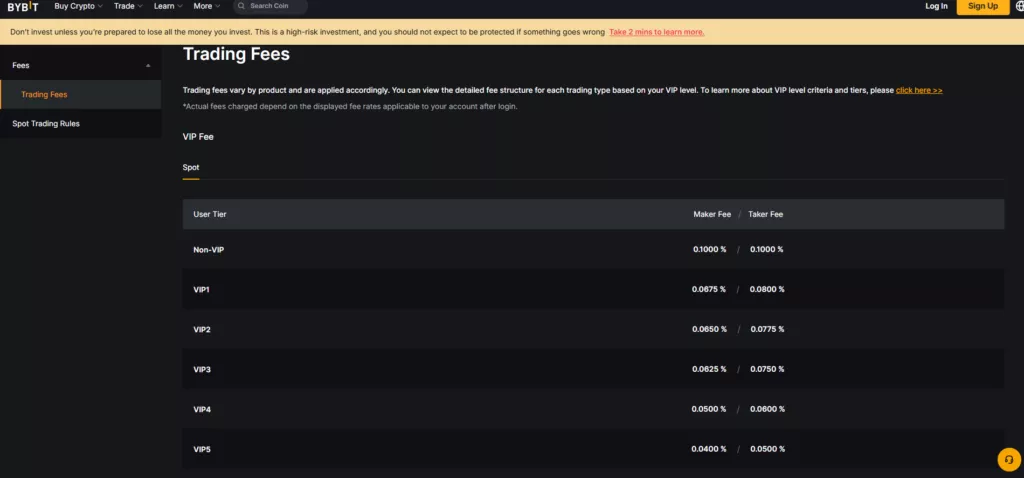Image resolution: width=1024 pixels, height=478 pixels.
Task: Collapse the Fees sidebar section arrow
Action: tap(148, 65)
